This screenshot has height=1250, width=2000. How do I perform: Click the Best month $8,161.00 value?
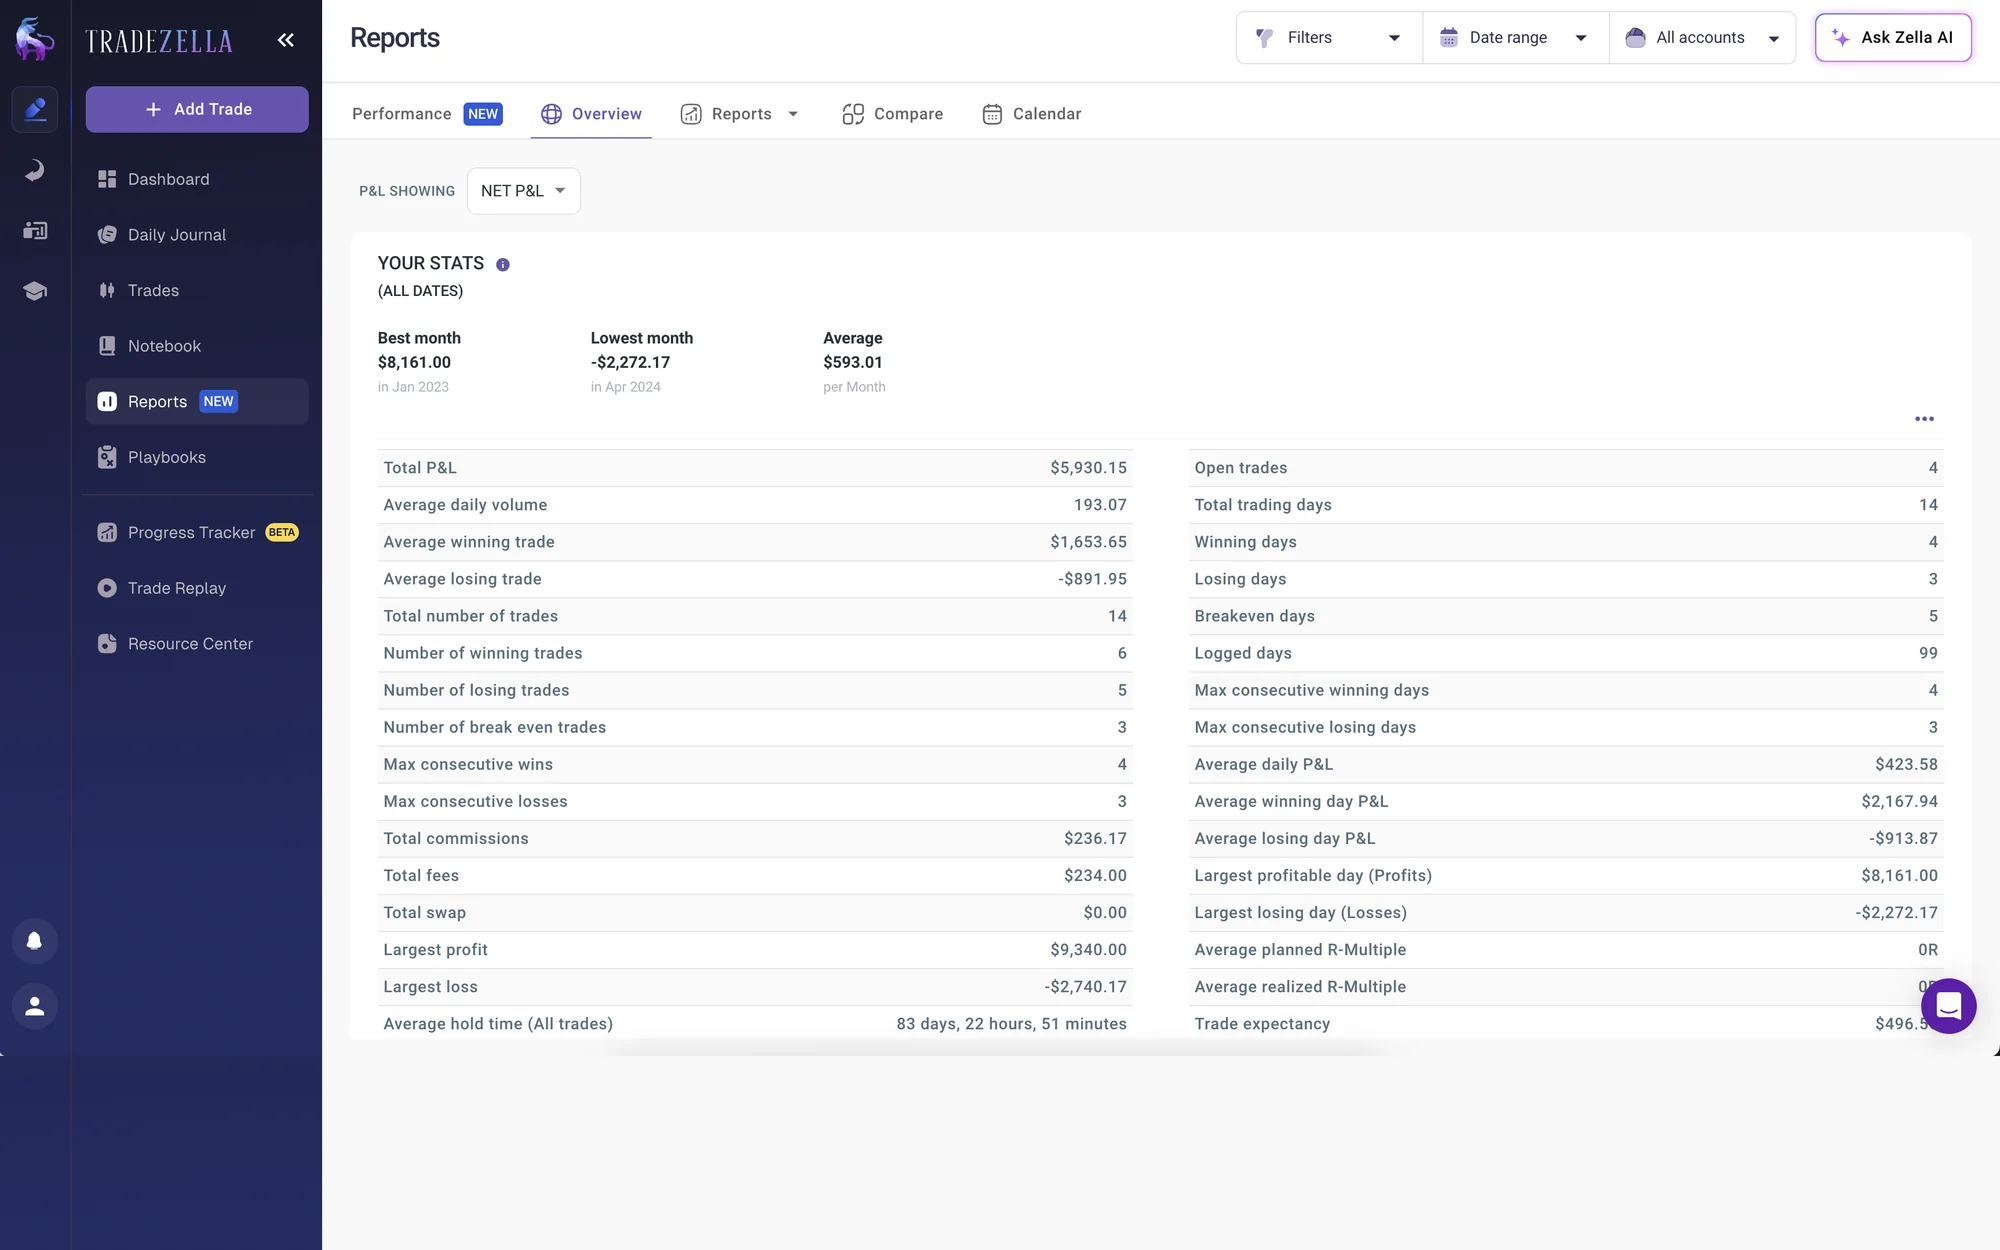414,362
